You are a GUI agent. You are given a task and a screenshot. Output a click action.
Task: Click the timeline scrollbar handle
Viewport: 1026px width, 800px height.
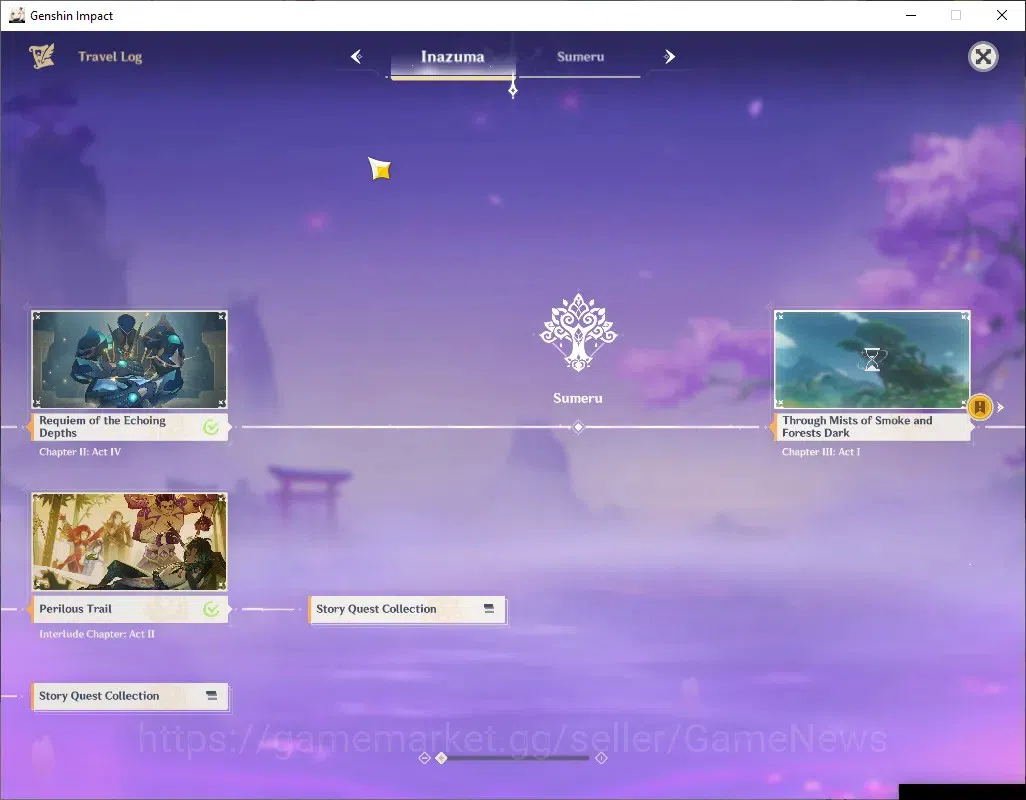click(x=442, y=757)
